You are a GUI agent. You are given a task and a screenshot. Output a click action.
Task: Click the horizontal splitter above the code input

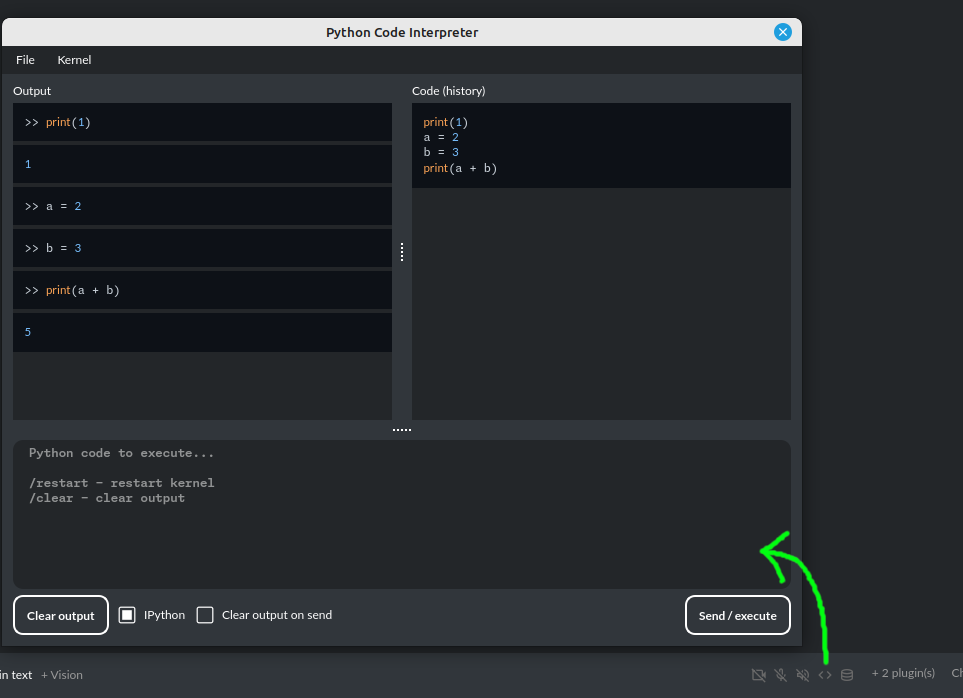click(402, 430)
